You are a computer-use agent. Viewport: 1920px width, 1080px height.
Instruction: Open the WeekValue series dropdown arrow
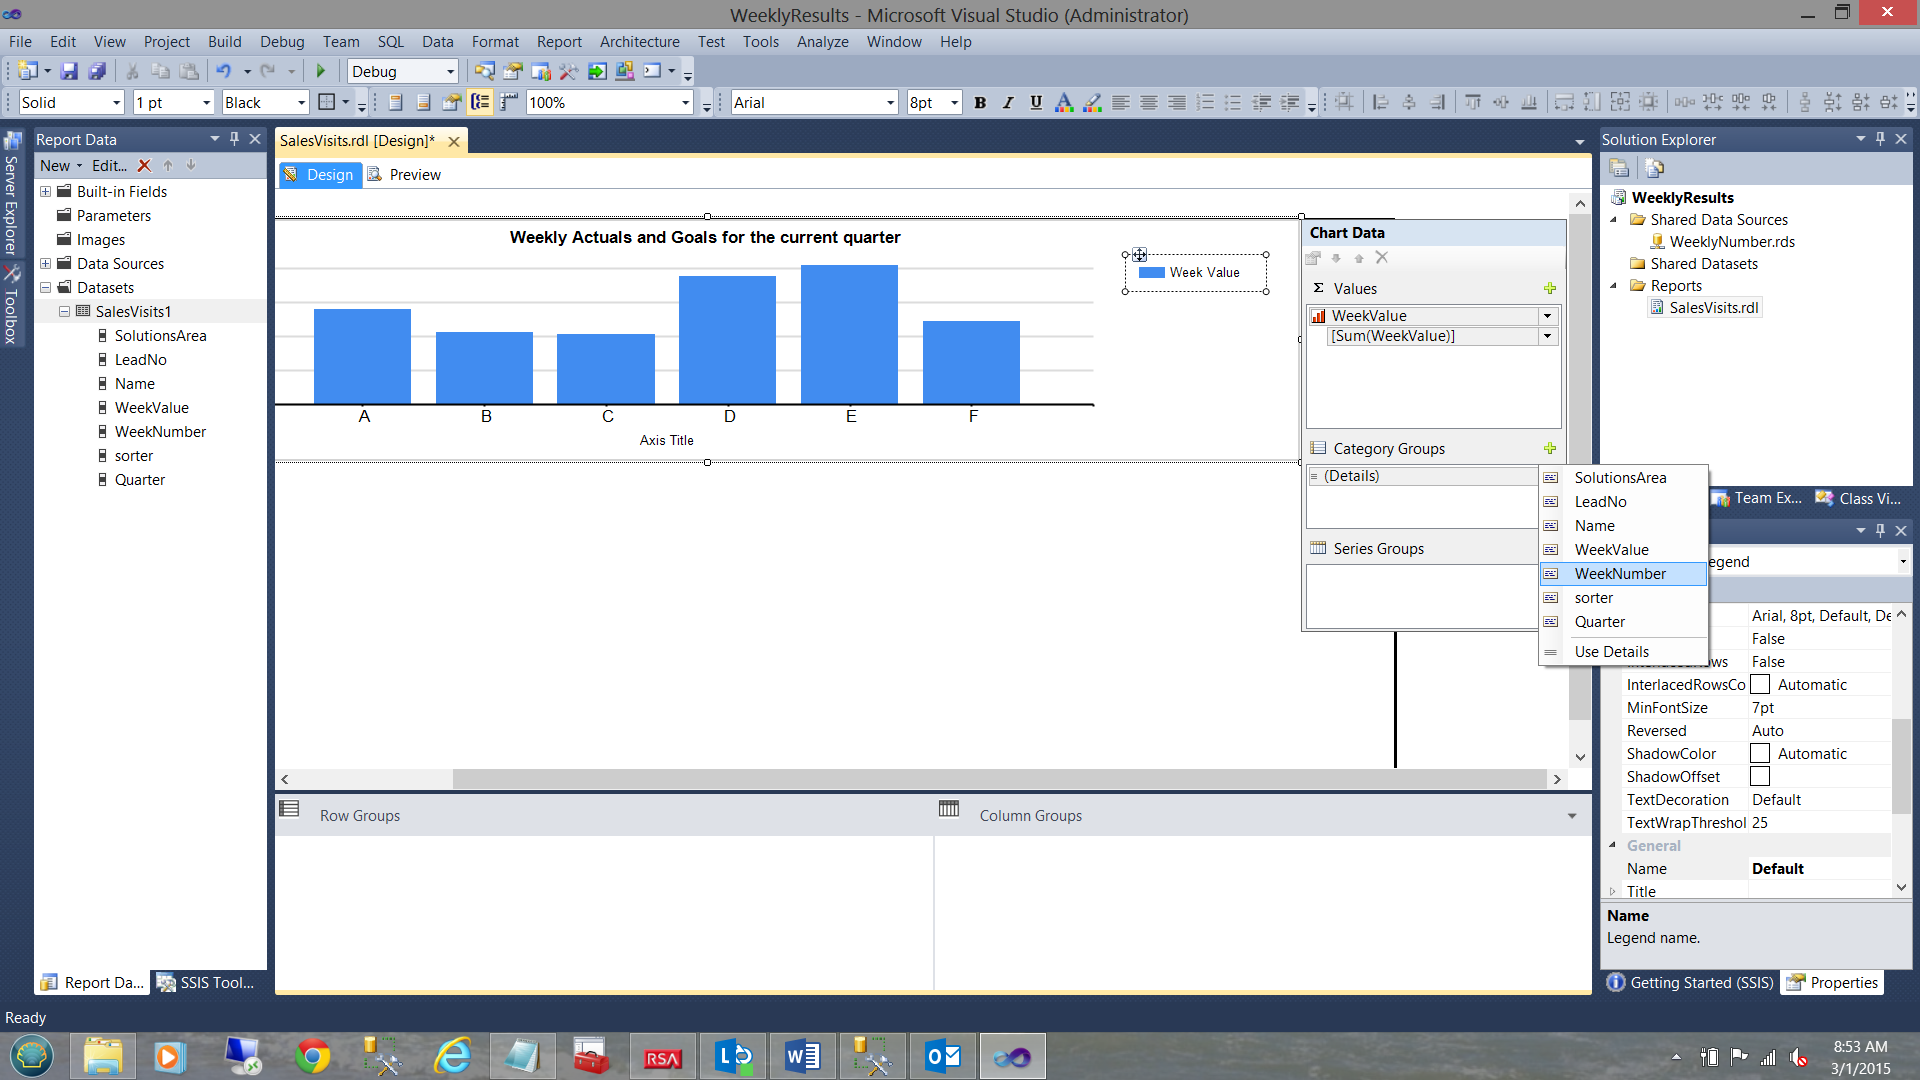1547,316
